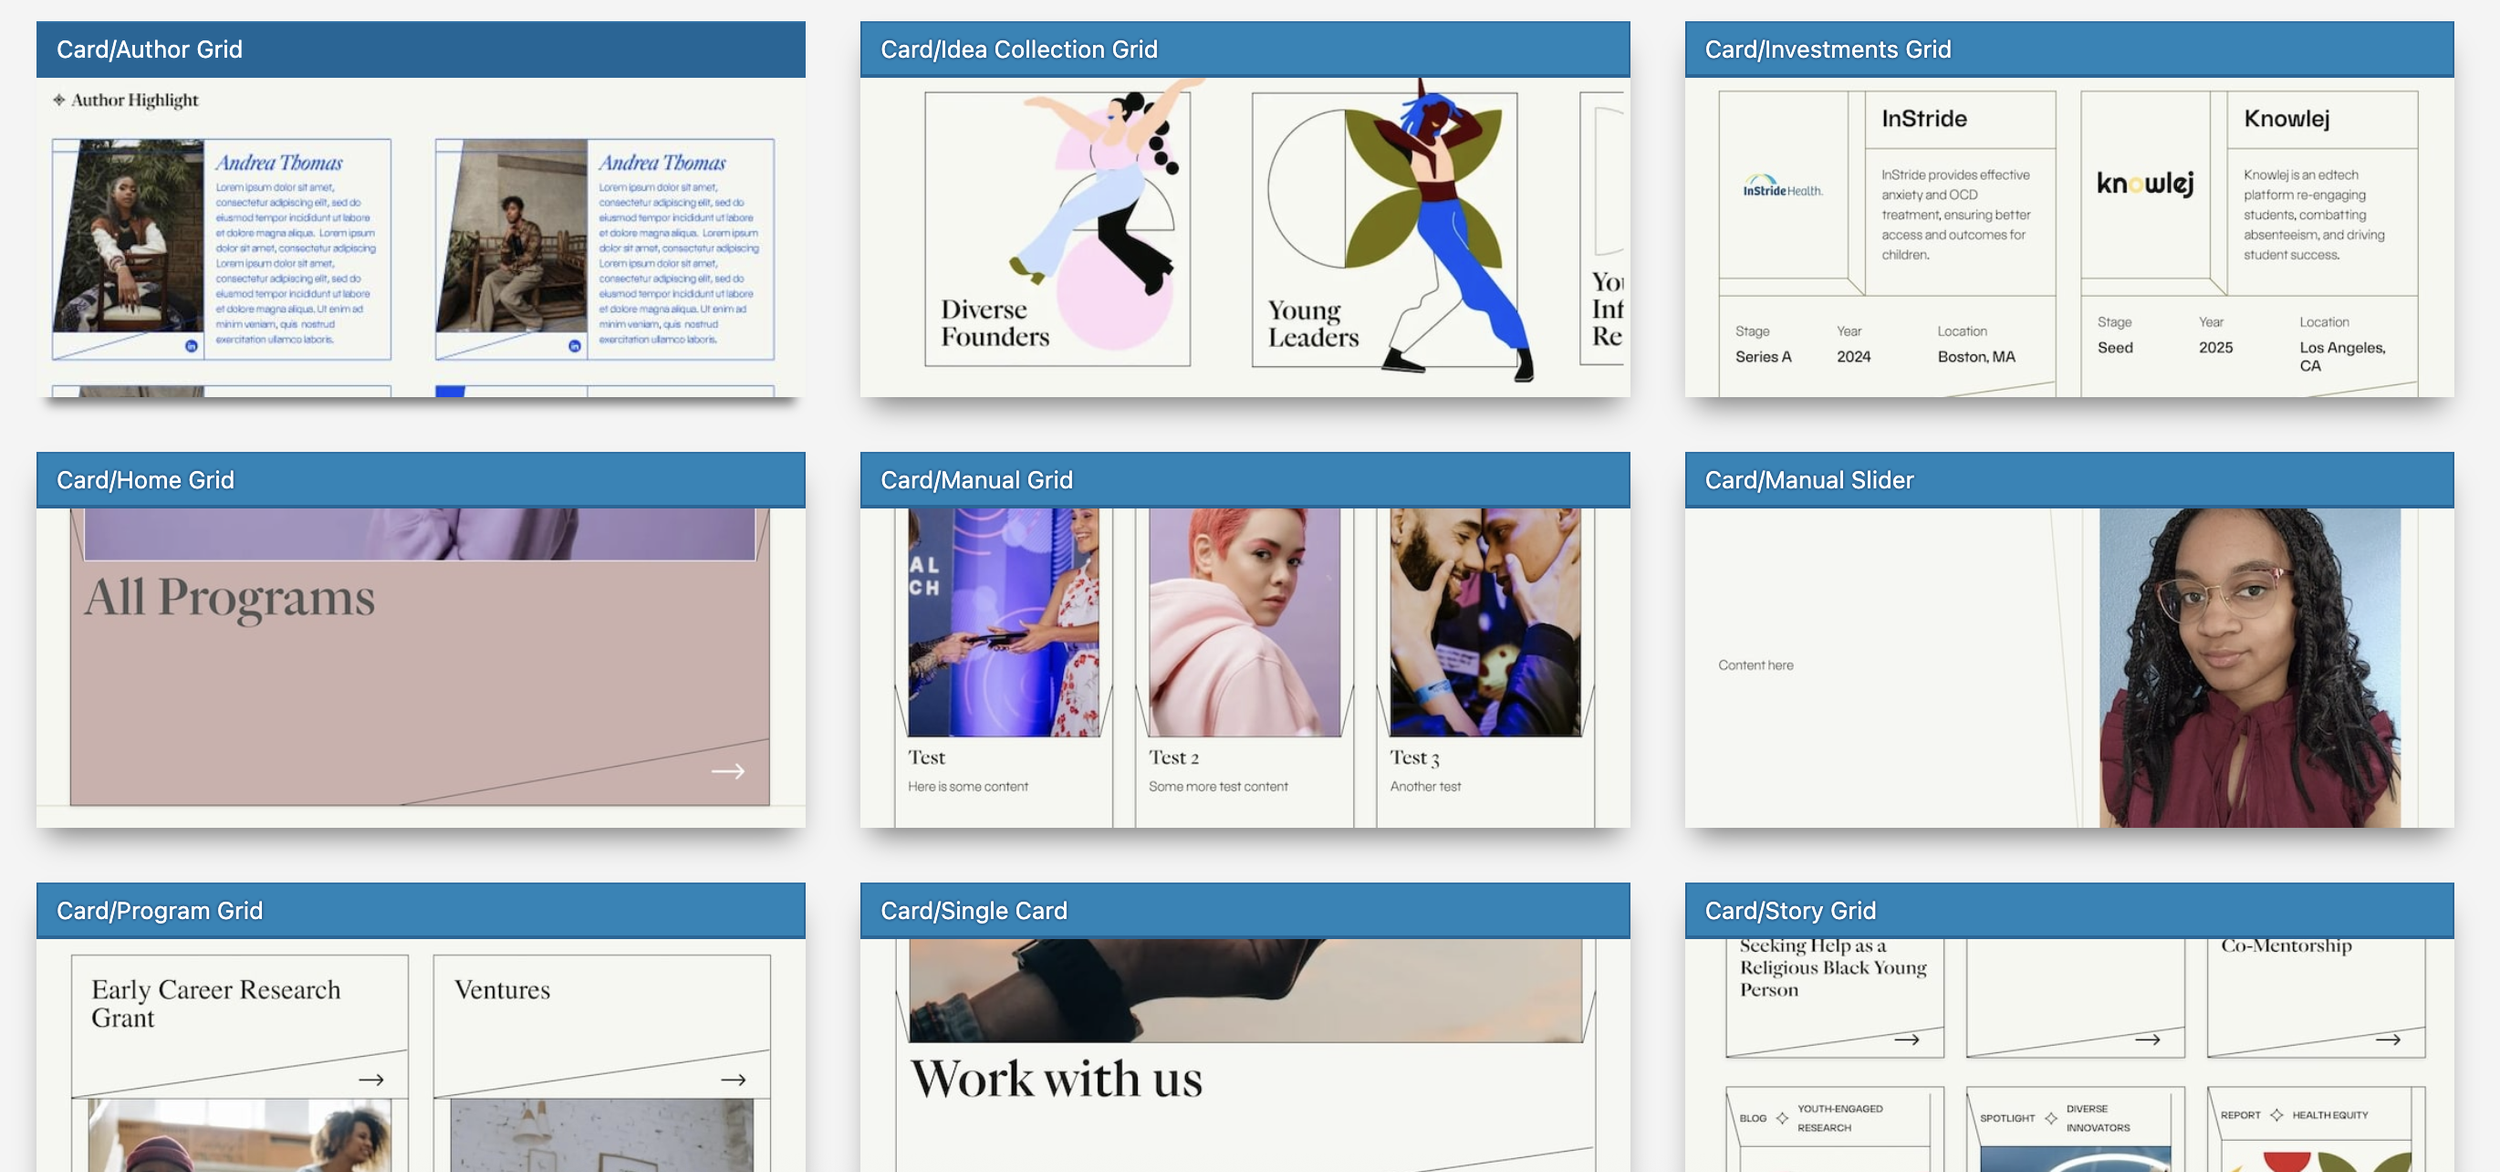Click LinkedIn icon on first Andrea Thomas card

pos(191,346)
